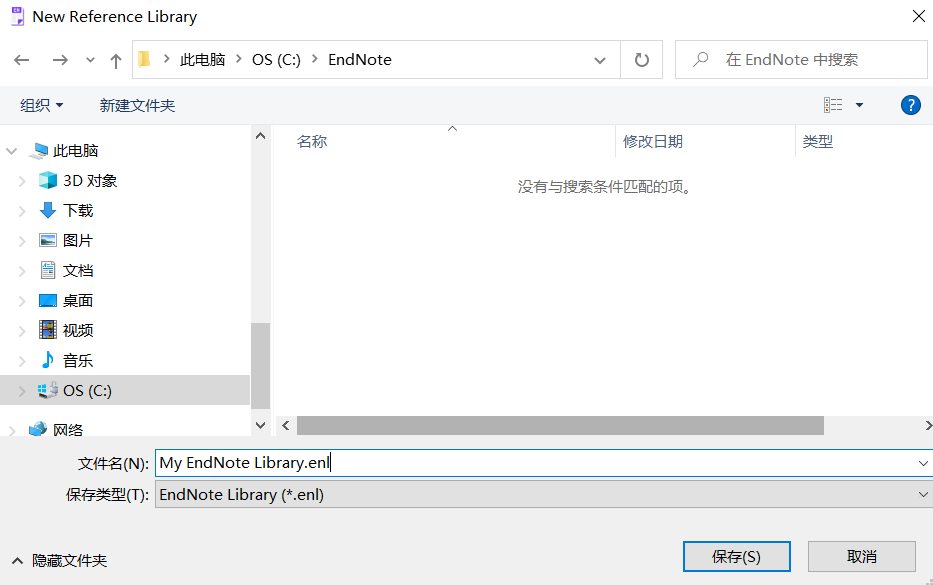Expand the 音乐 tree node
Screen dimensions: 933x585
pos(22,361)
